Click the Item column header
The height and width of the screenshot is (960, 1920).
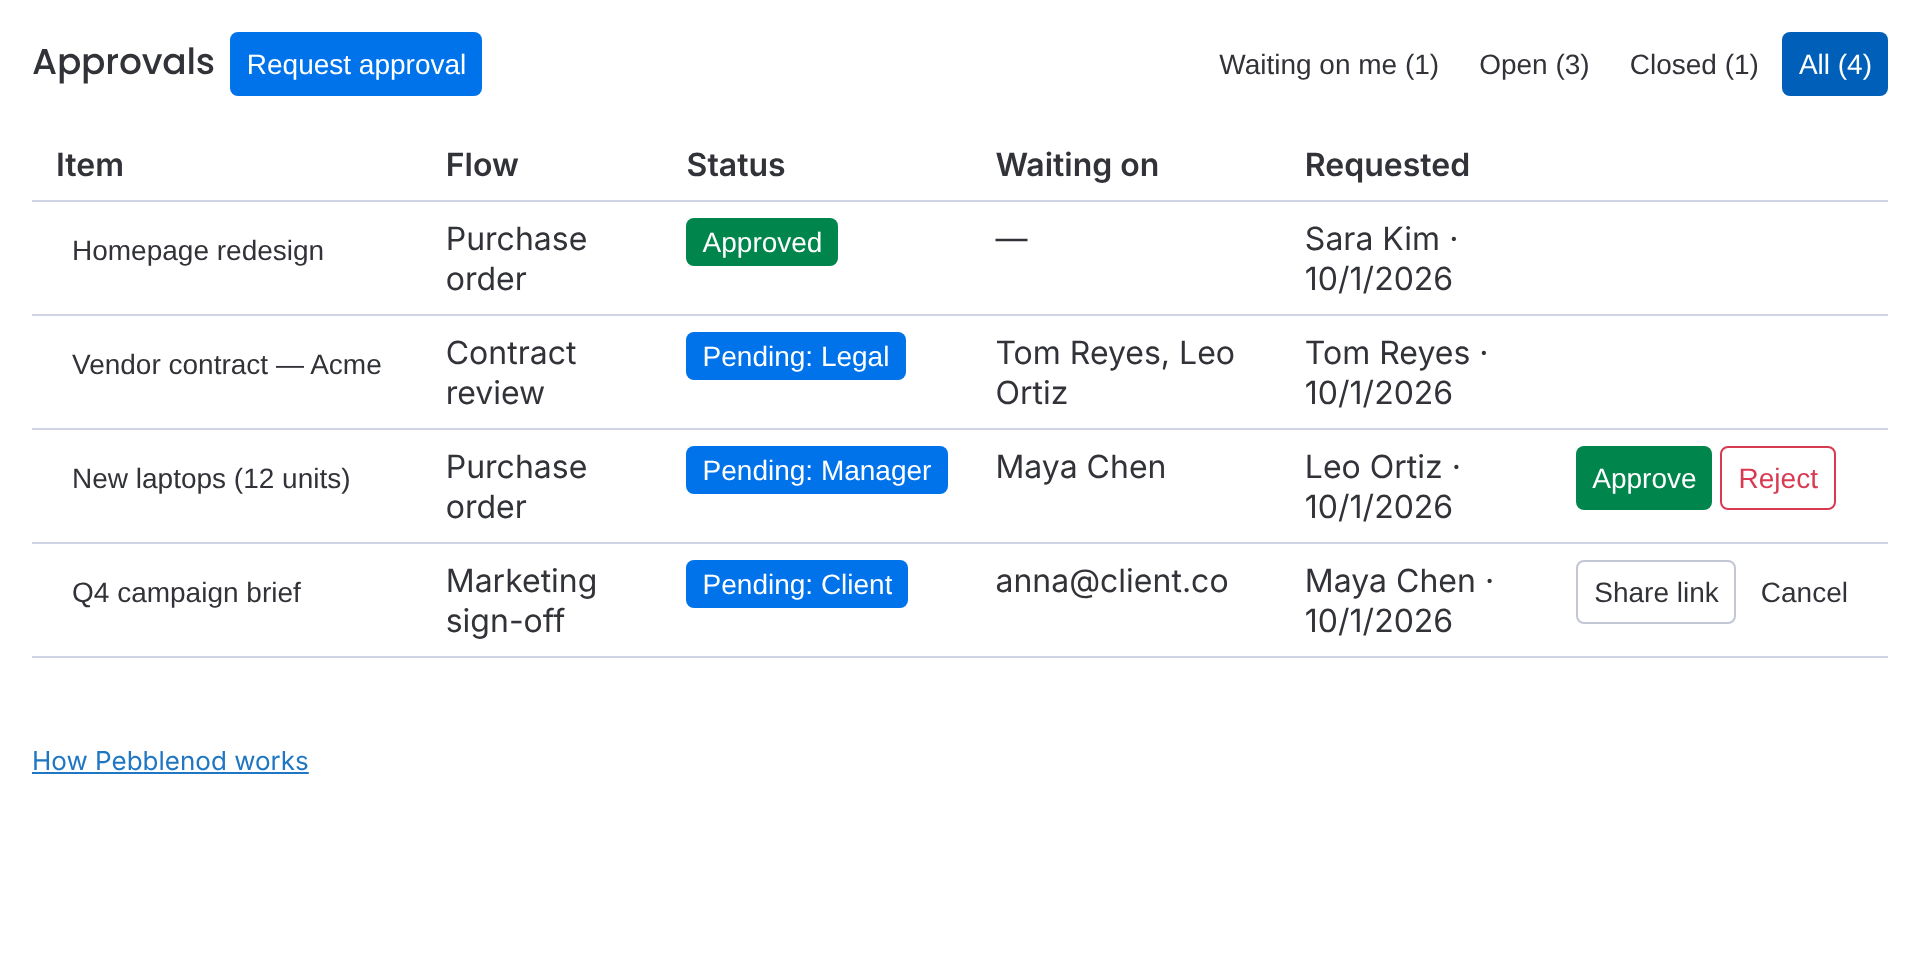(90, 164)
